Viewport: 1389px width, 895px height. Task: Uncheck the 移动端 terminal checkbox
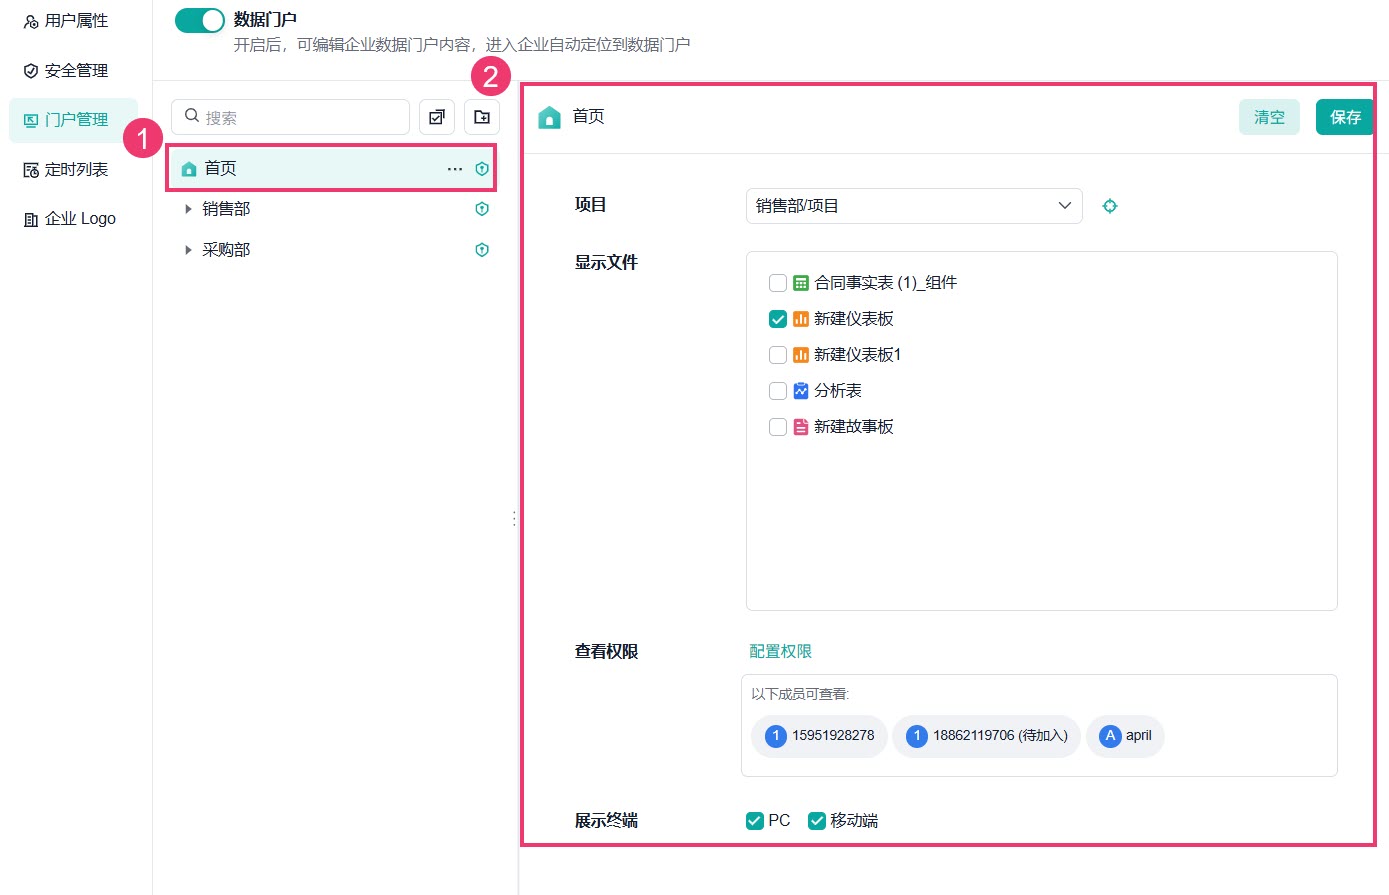pyautogui.click(x=817, y=821)
